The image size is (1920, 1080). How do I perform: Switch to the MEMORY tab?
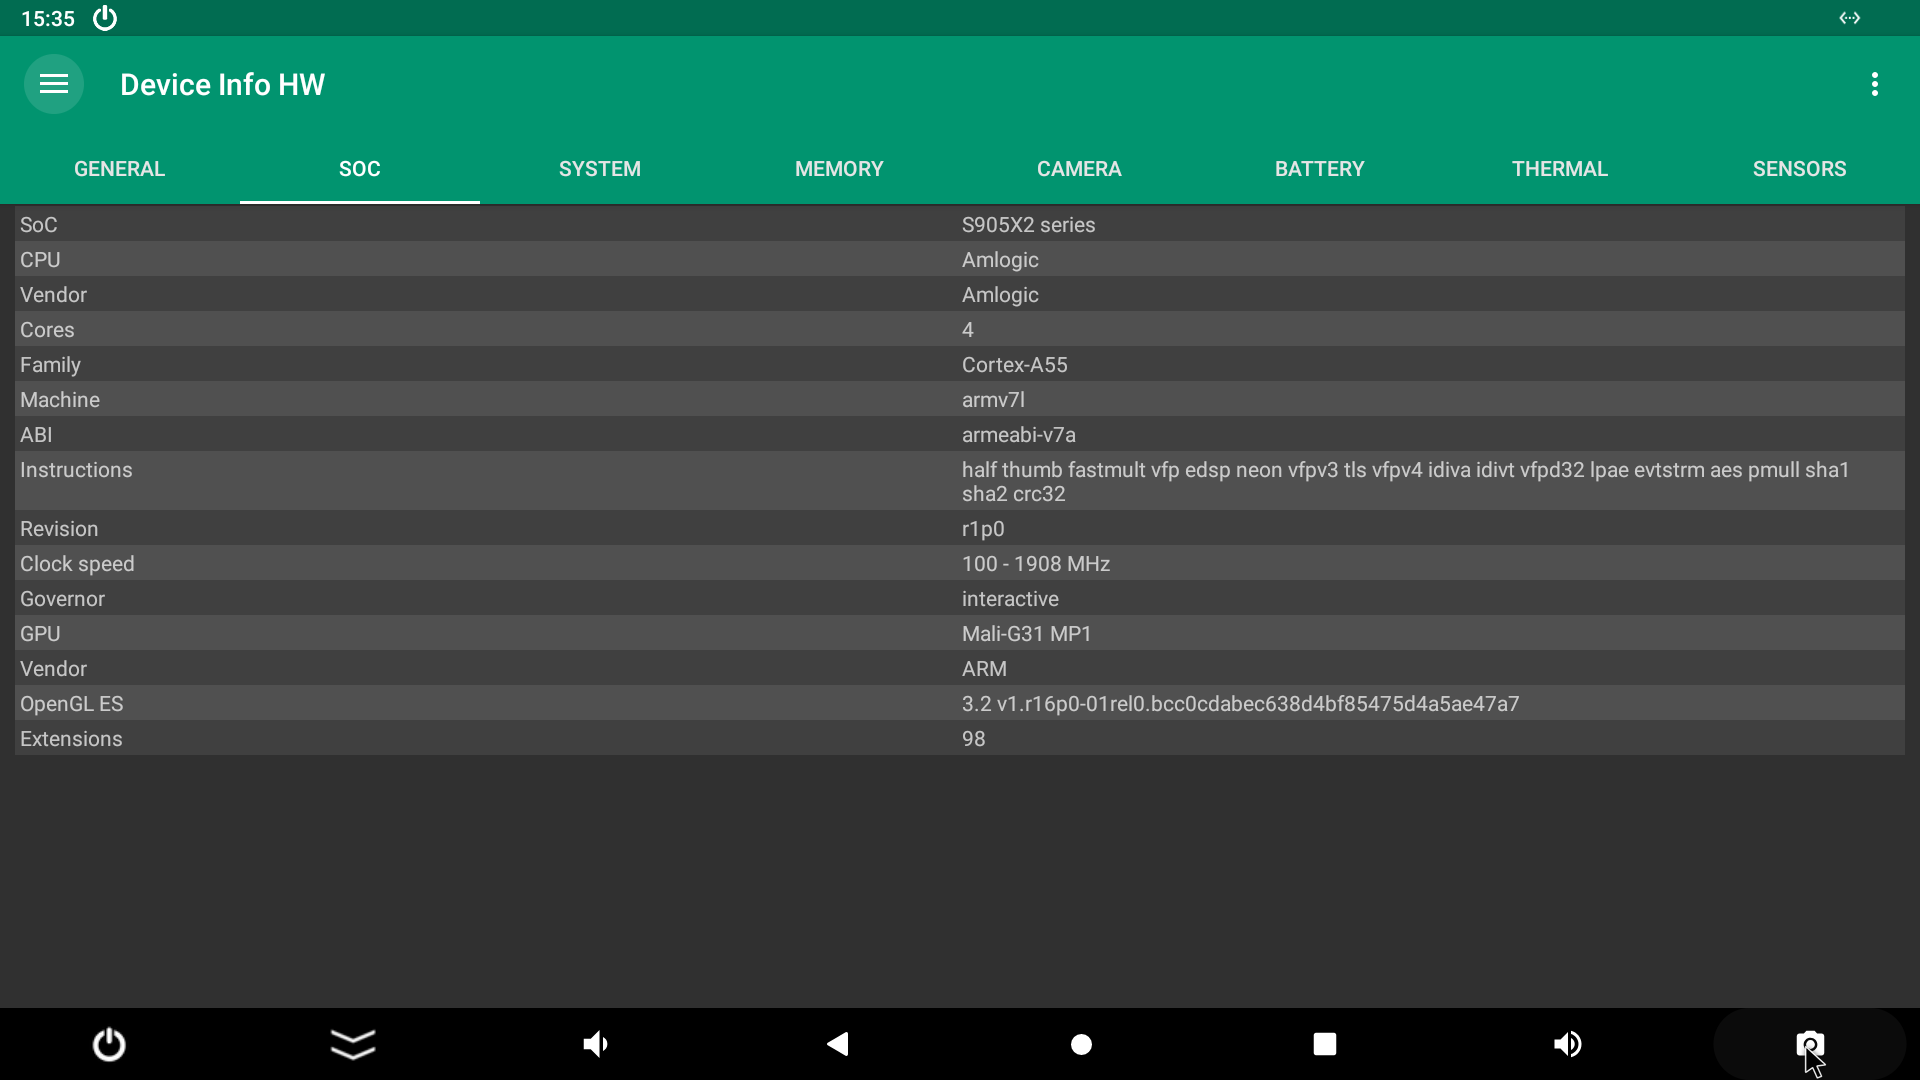pyautogui.click(x=839, y=169)
